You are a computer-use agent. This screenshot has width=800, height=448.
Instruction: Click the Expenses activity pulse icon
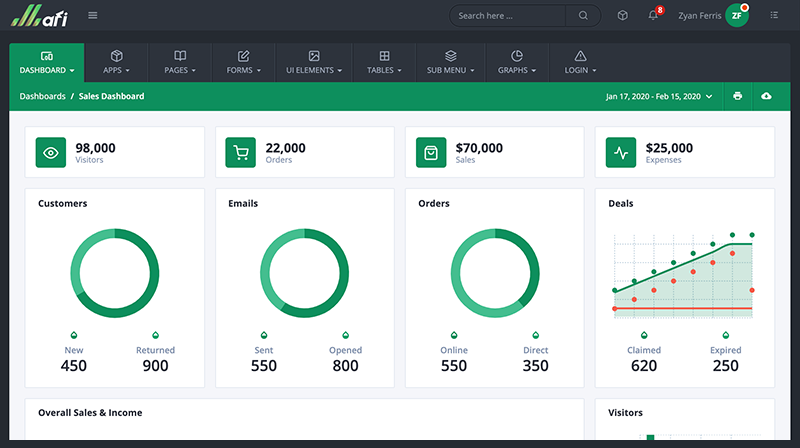click(621, 153)
